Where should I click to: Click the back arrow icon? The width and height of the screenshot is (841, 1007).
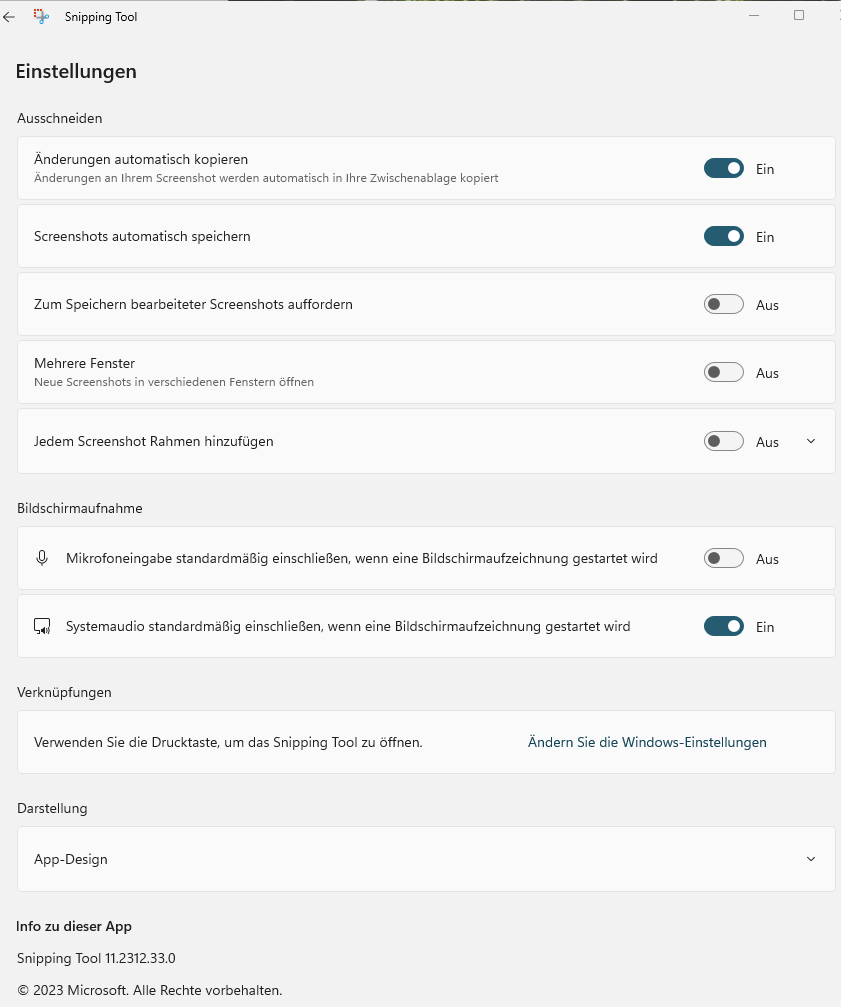coord(9,17)
